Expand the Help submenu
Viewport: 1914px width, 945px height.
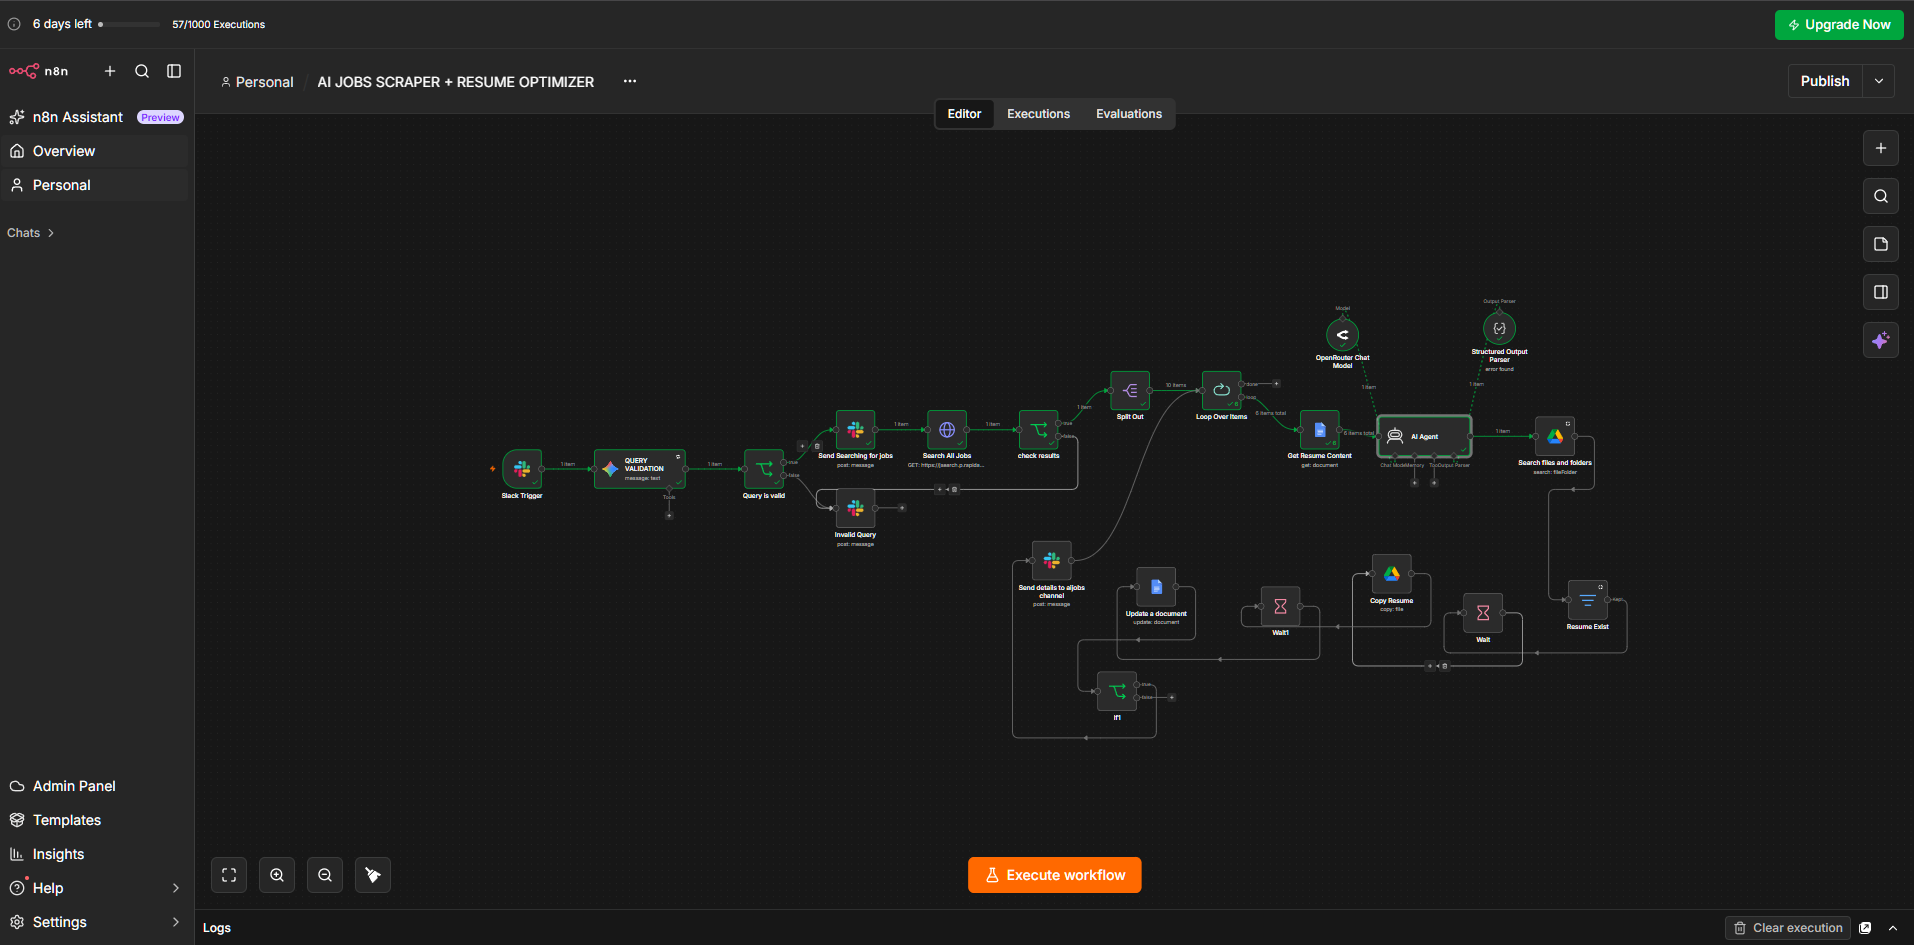click(x=176, y=888)
